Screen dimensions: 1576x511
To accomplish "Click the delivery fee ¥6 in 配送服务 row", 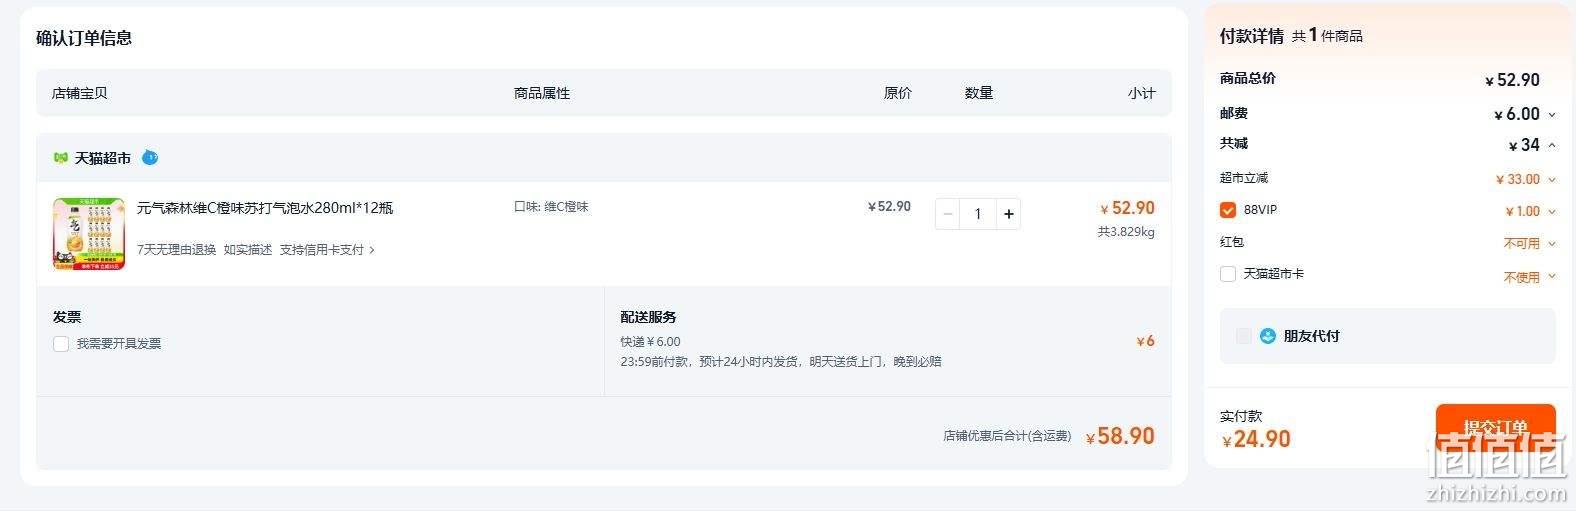I will (x=1146, y=341).
